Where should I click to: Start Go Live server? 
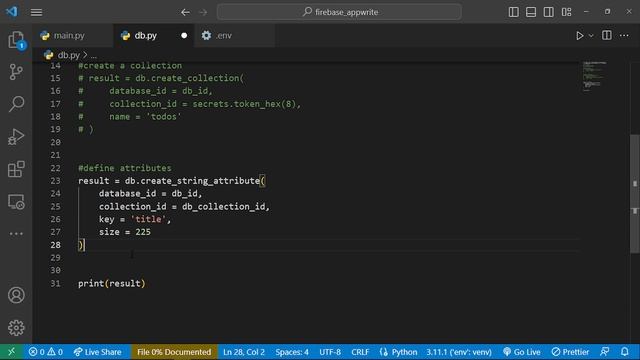(522, 352)
